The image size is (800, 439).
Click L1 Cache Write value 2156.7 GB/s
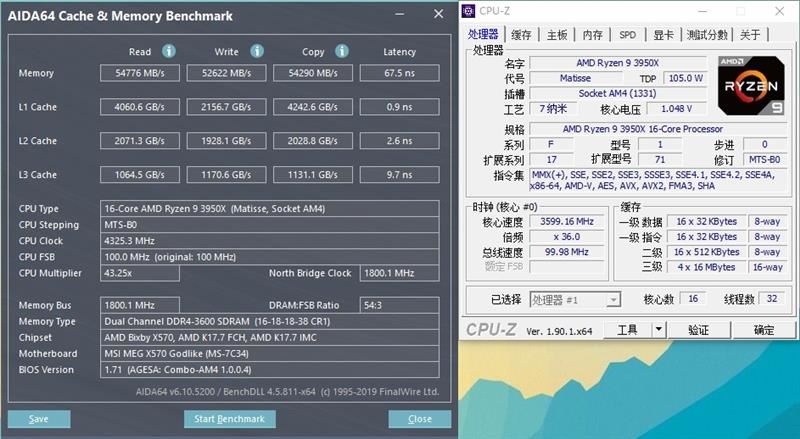pyautogui.click(x=227, y=107)
